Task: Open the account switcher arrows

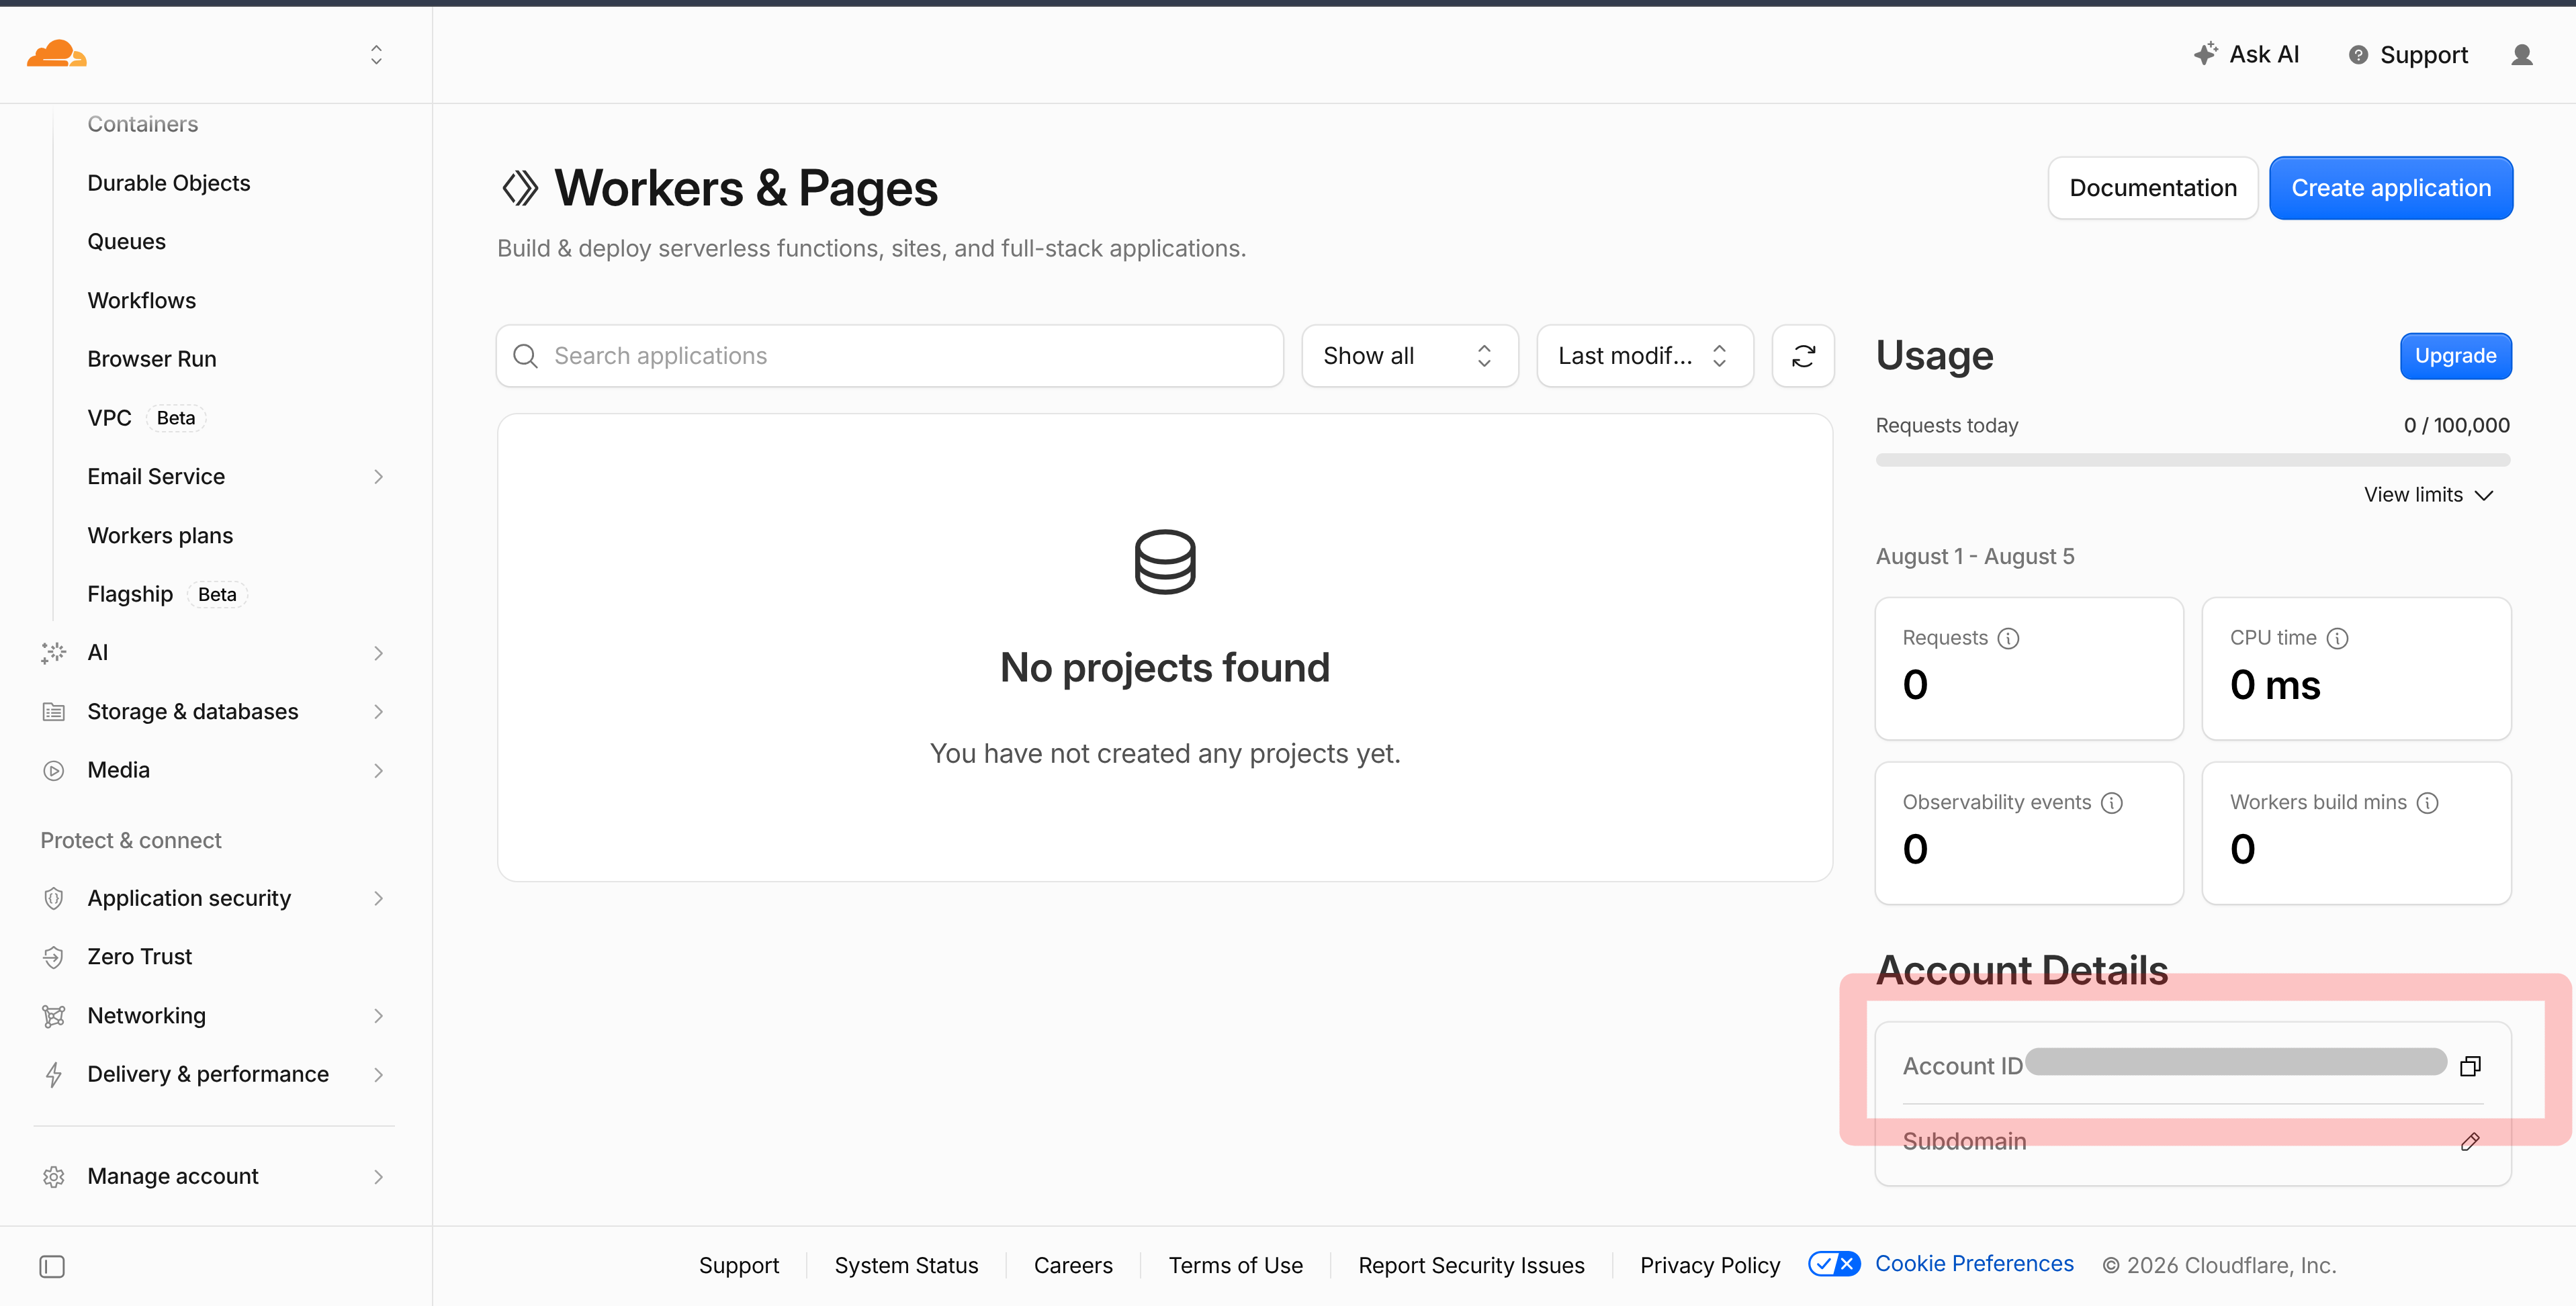Action: coord(376,54)
